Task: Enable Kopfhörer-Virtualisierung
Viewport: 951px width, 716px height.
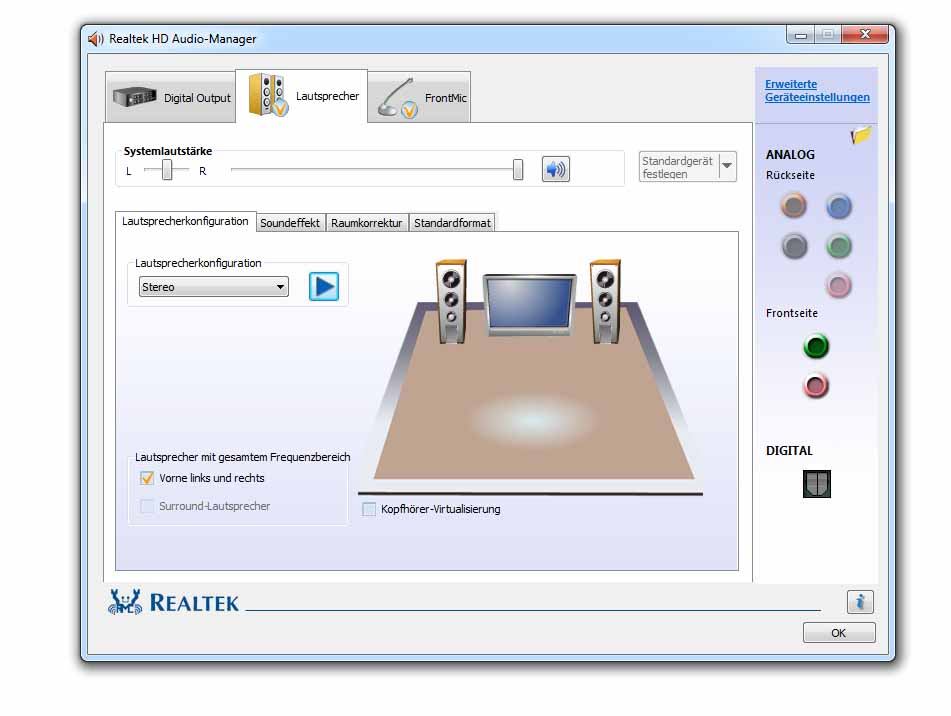Action: point(369,509)
